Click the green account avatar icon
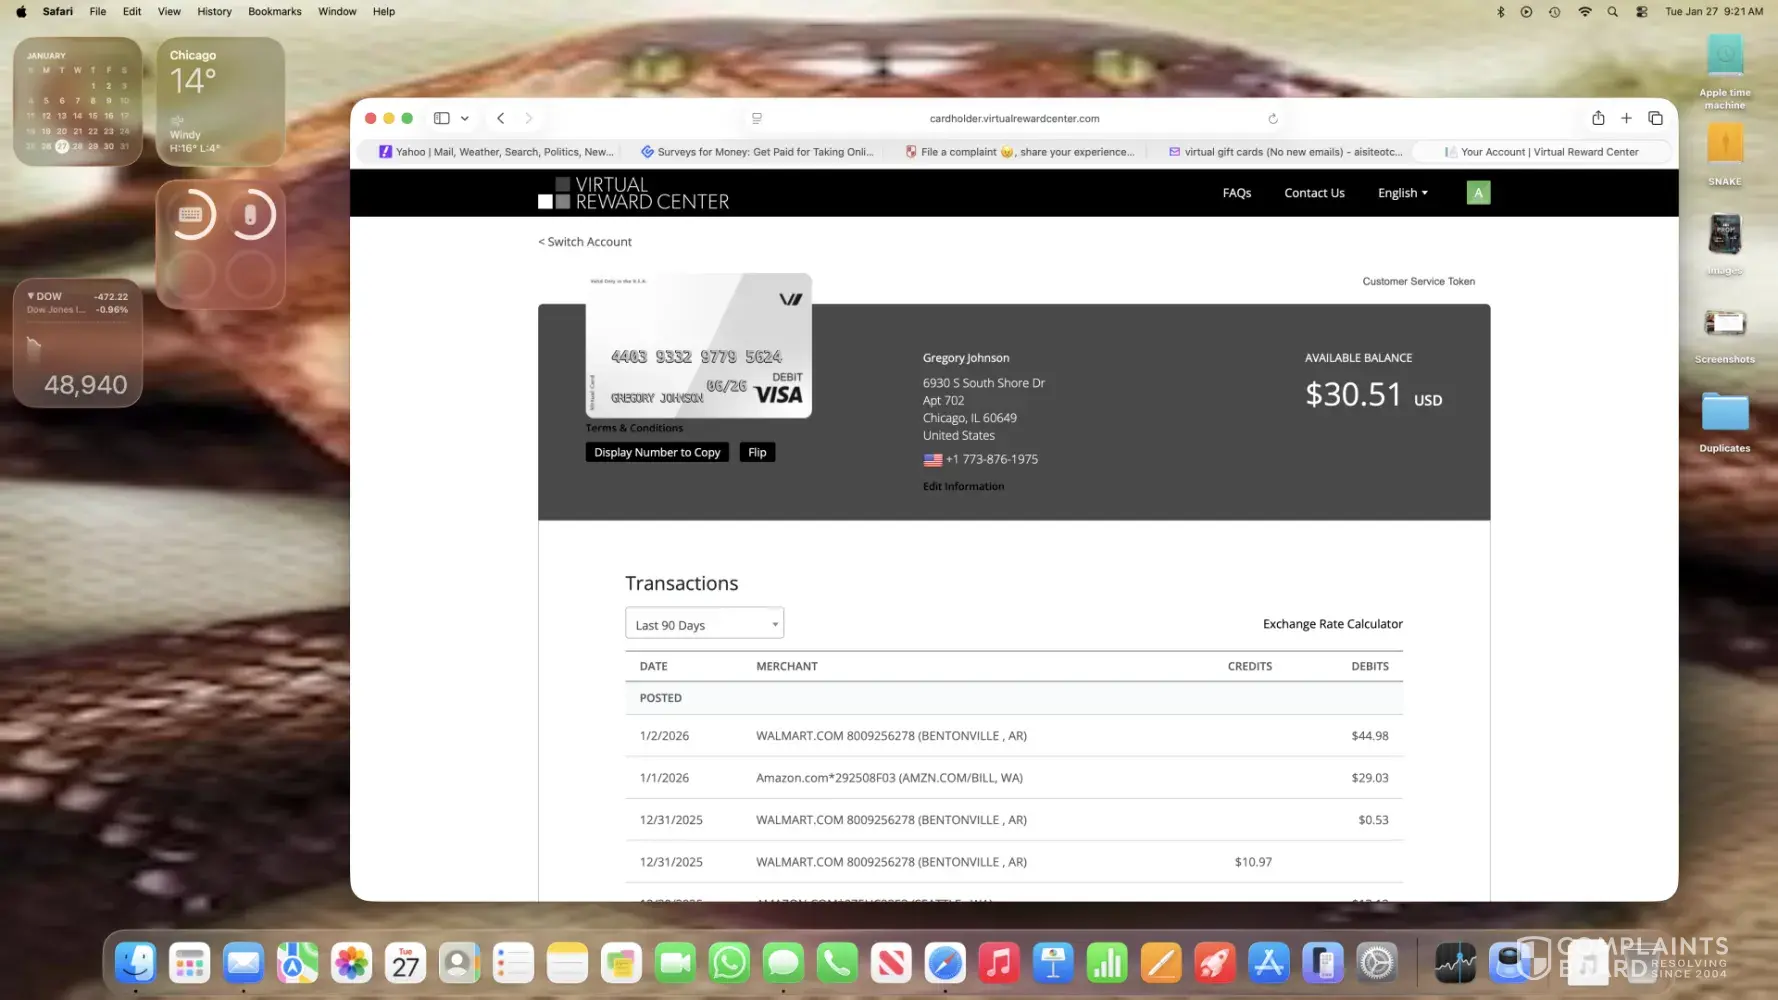This screenshot has height=1000, width=1778. pyautogui.click(x=1478, y=193)
